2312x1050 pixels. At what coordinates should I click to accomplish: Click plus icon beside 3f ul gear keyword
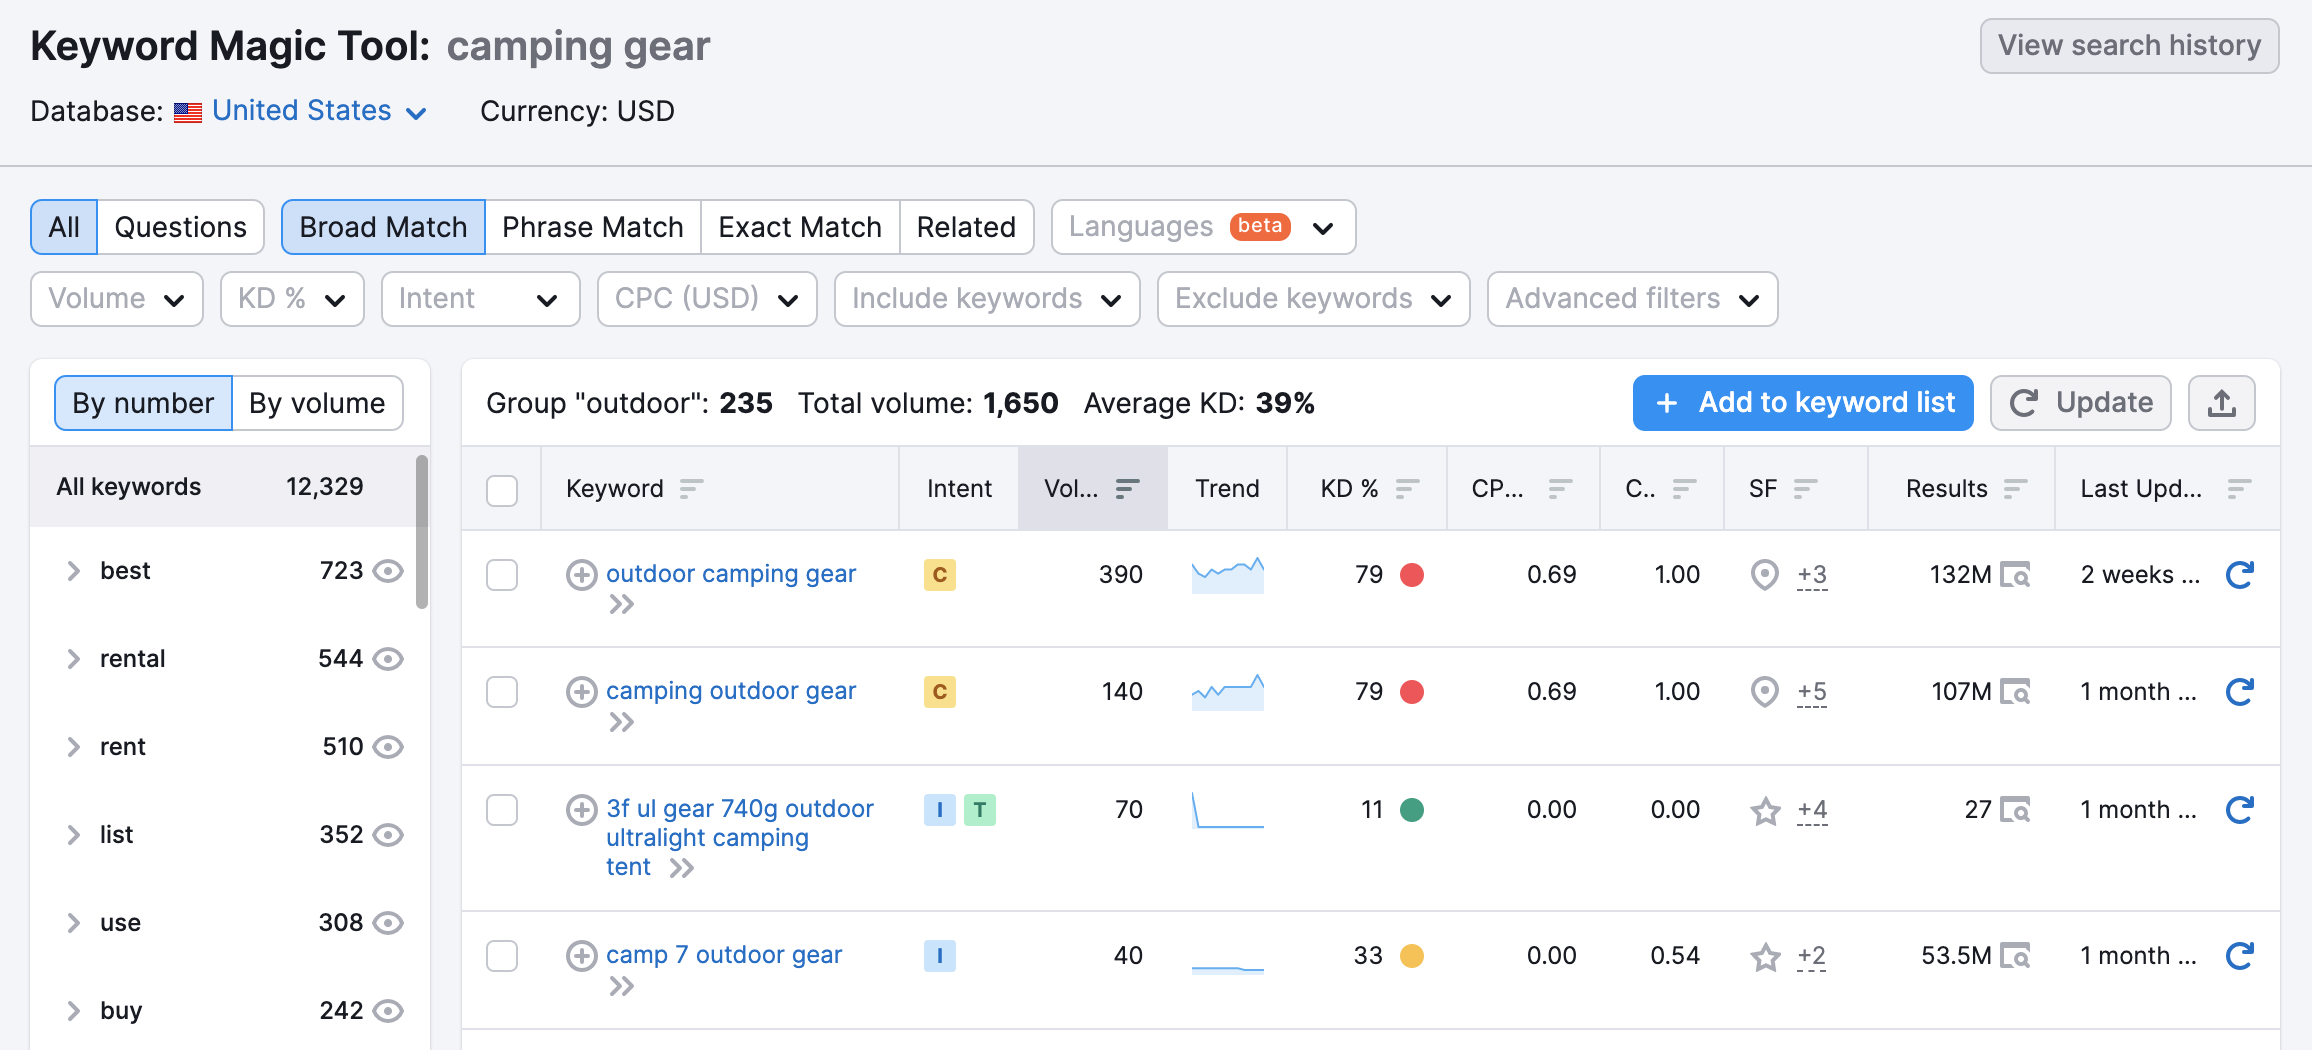pyautogui.click(x=581, y=809)
